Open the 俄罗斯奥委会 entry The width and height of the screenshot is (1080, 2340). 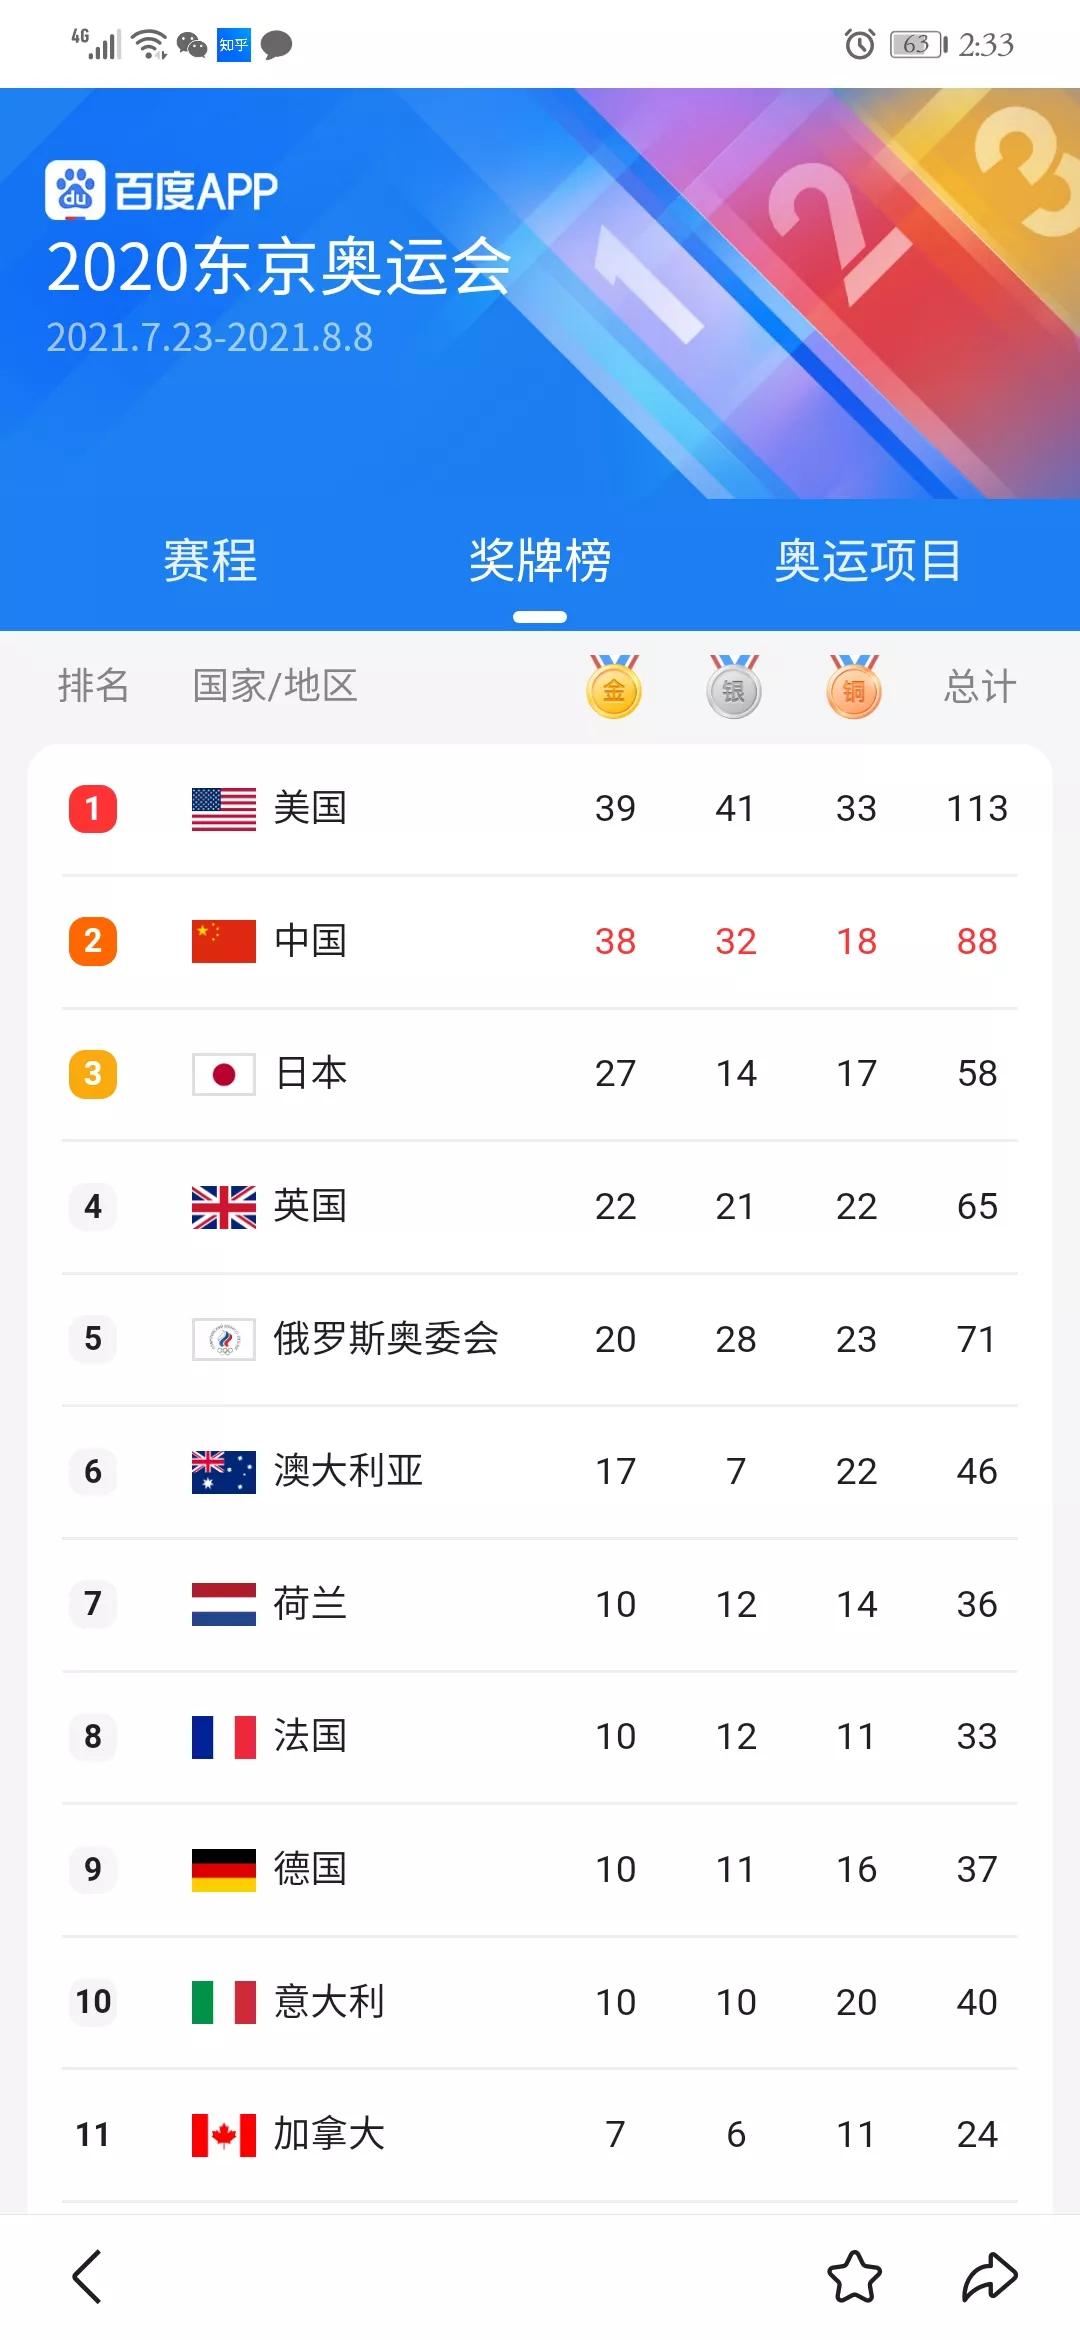386,1339
